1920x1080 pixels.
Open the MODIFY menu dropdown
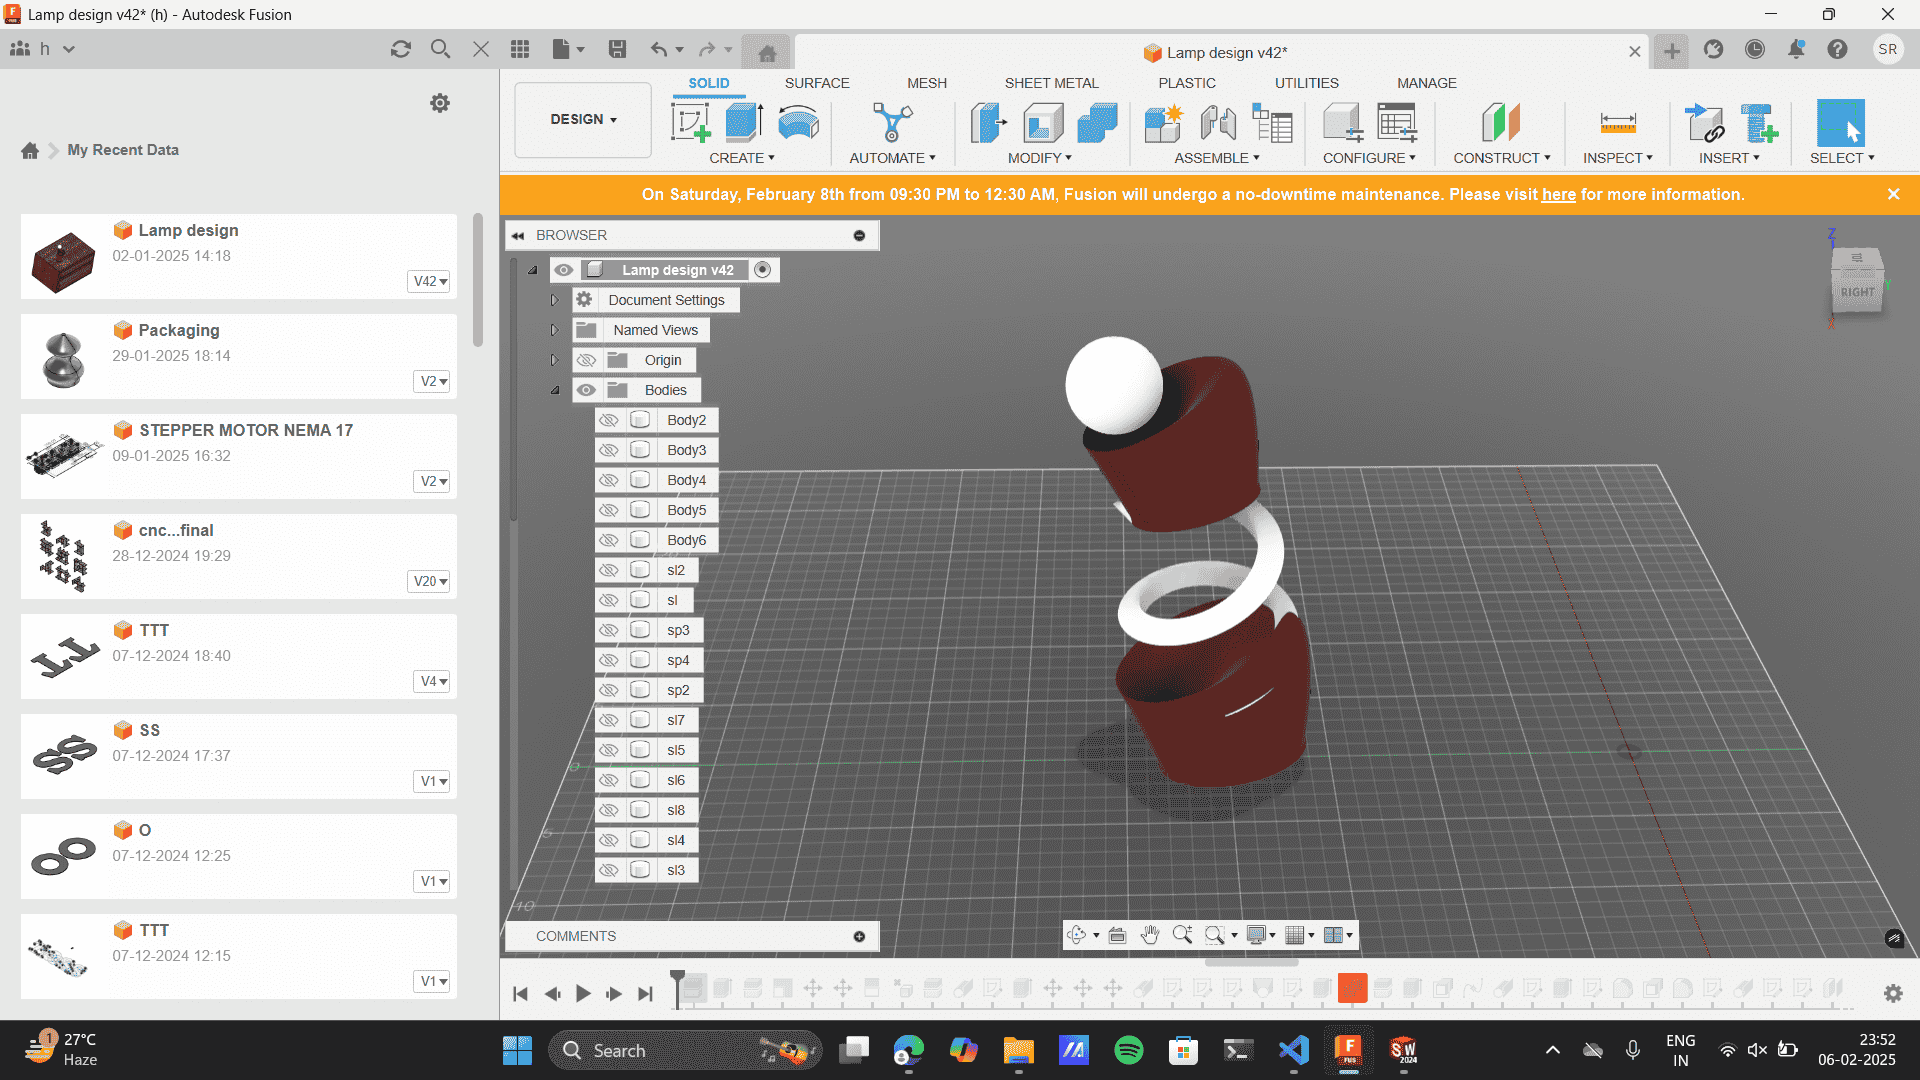[x=1040, y=158]
